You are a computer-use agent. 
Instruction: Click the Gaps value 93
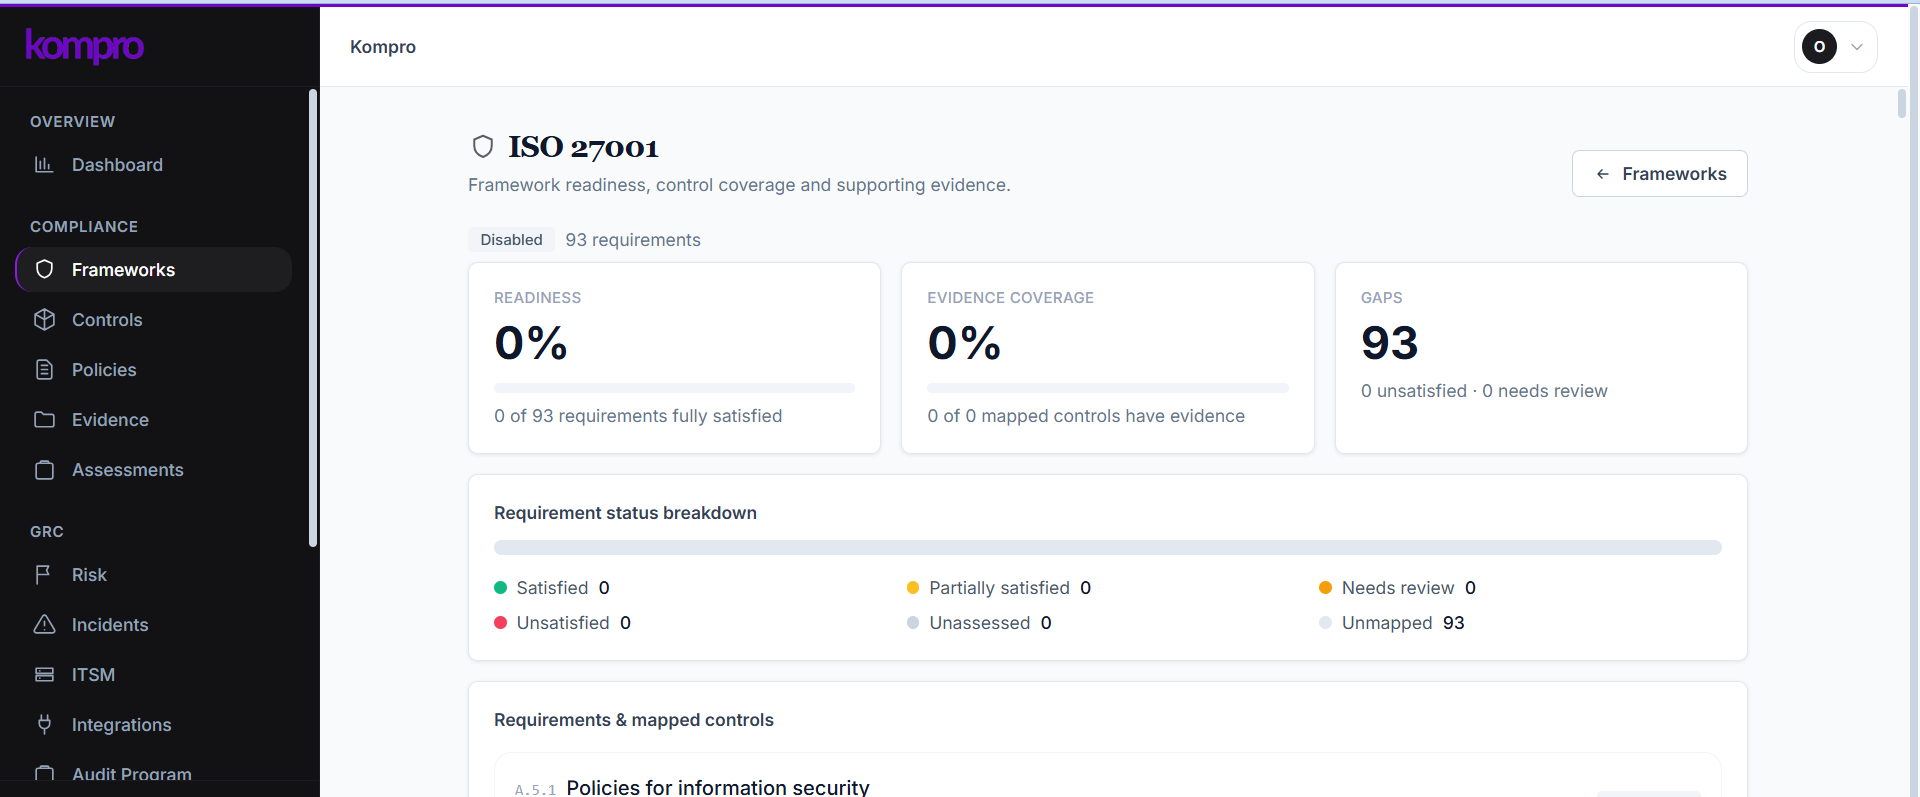(x=1390, y=344)
